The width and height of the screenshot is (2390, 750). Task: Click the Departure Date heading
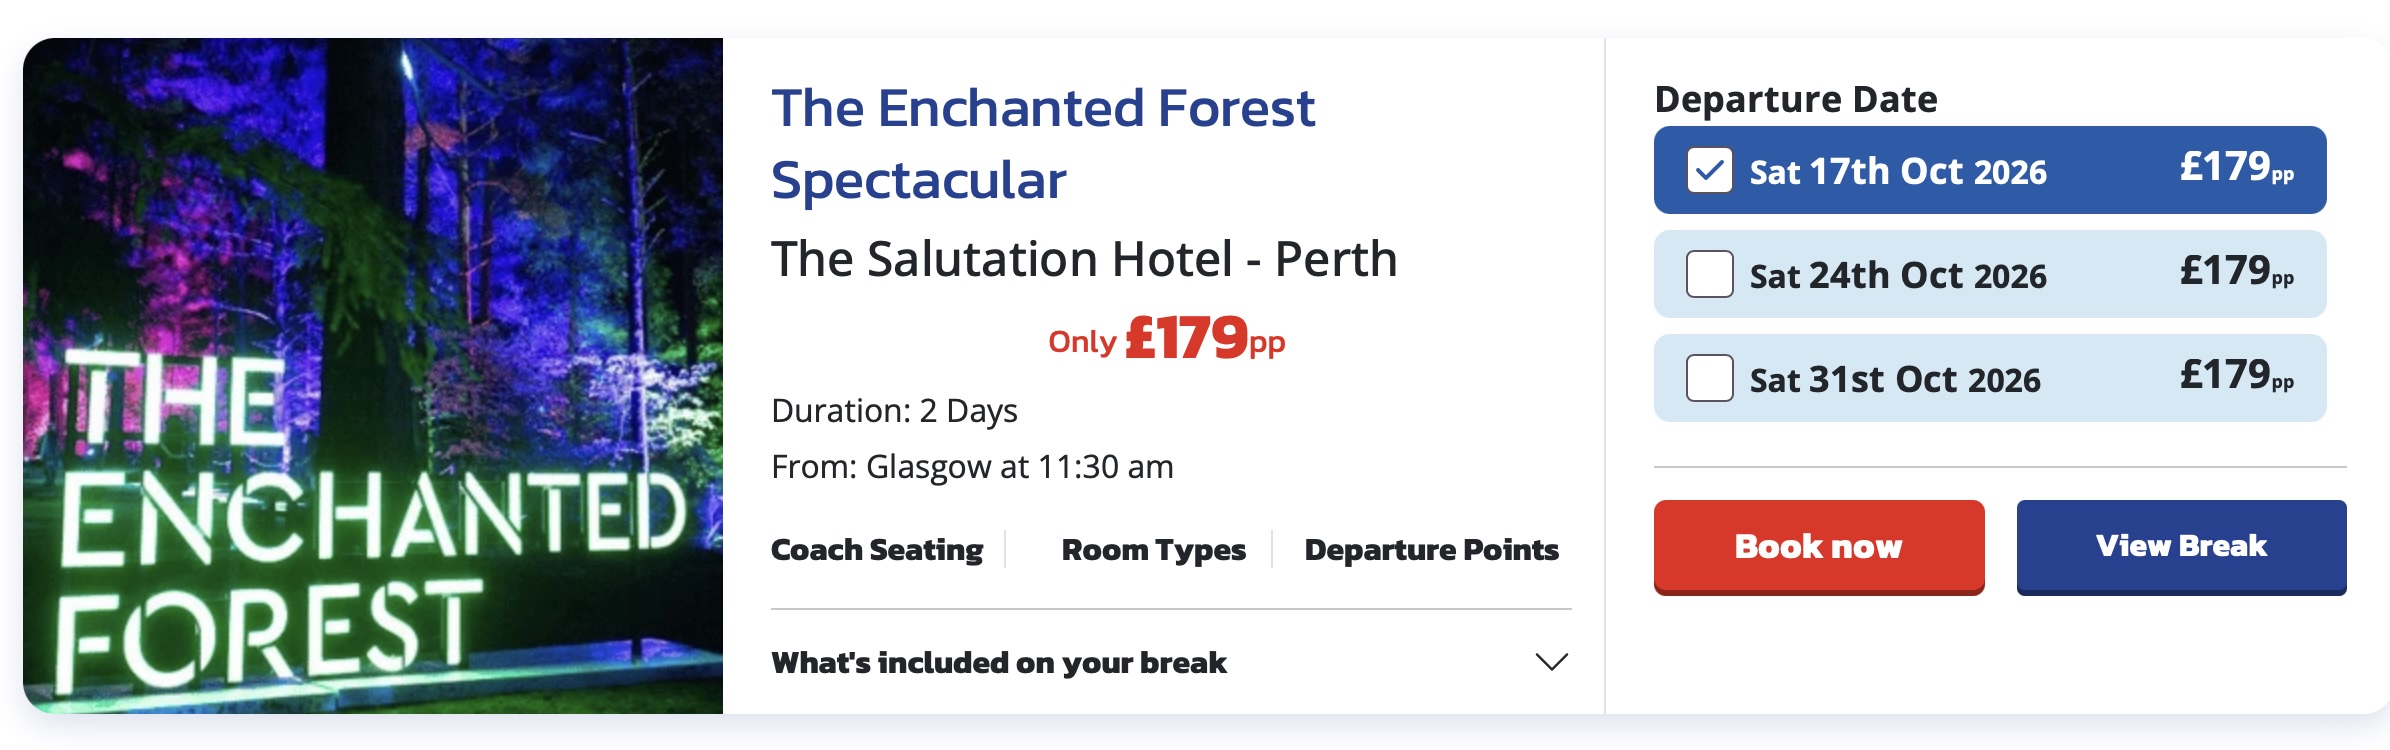pyautogui.click(x=1796, y=99)
